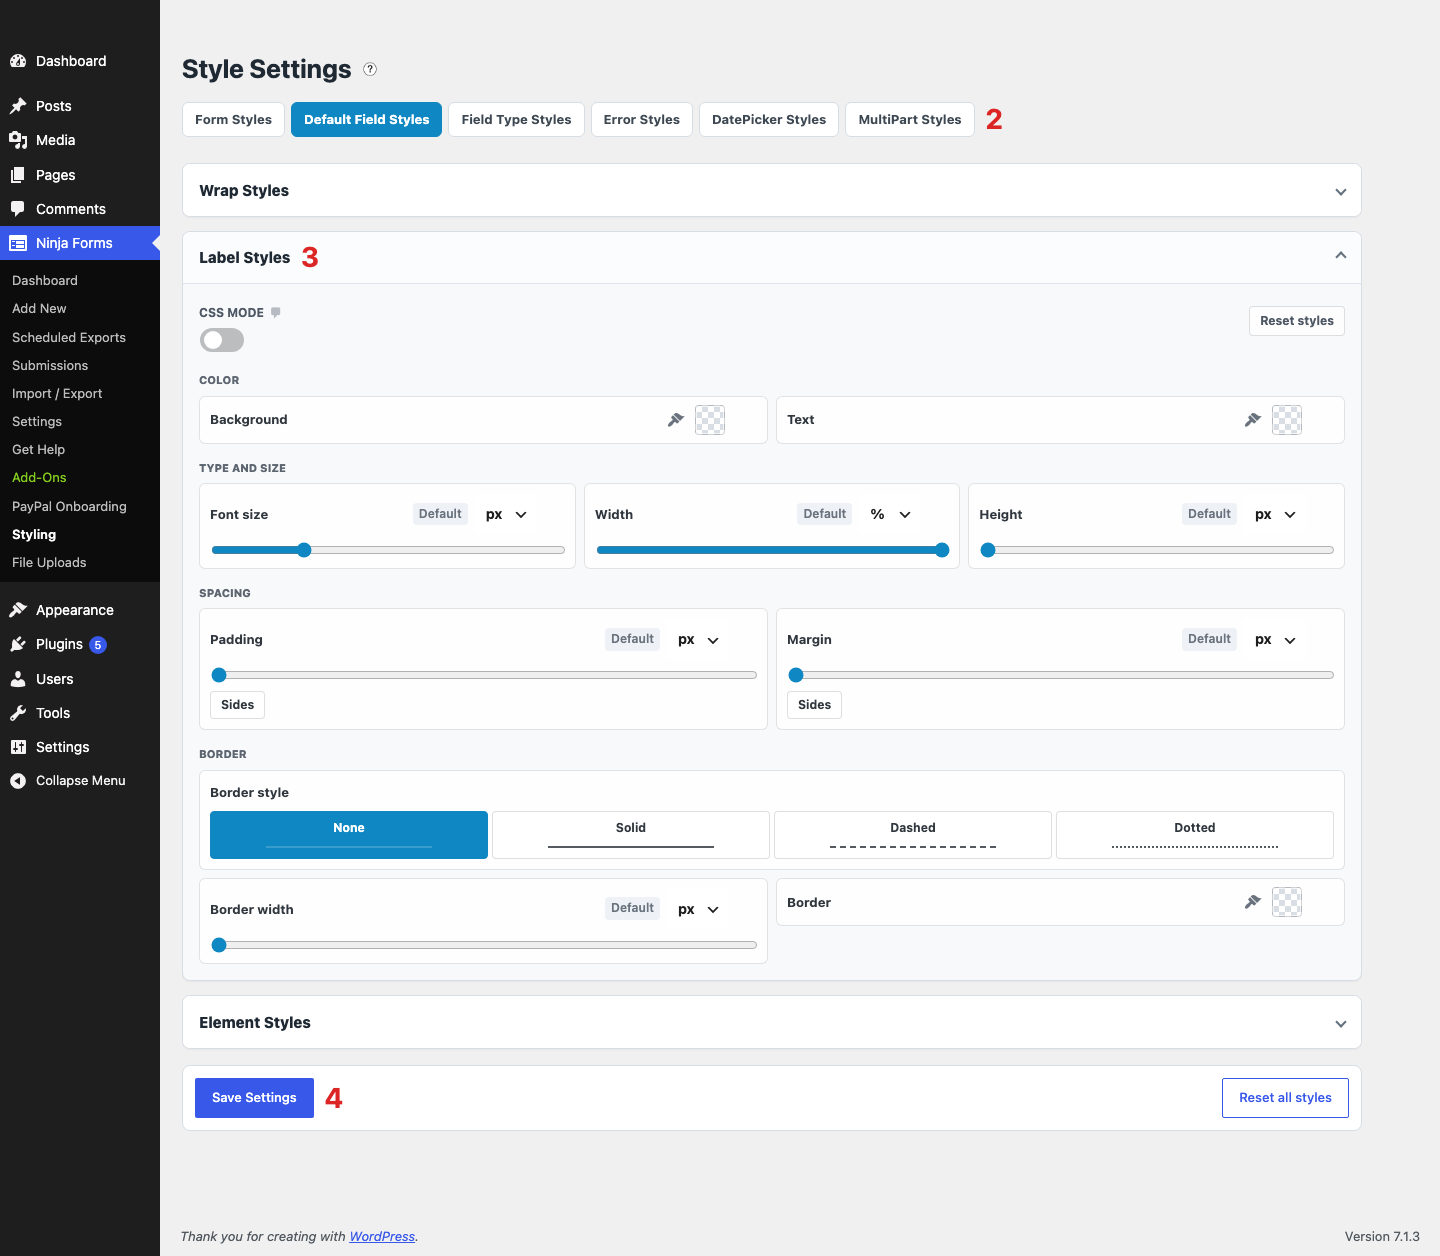Switch to the Error Styles tab

[641, 119]
